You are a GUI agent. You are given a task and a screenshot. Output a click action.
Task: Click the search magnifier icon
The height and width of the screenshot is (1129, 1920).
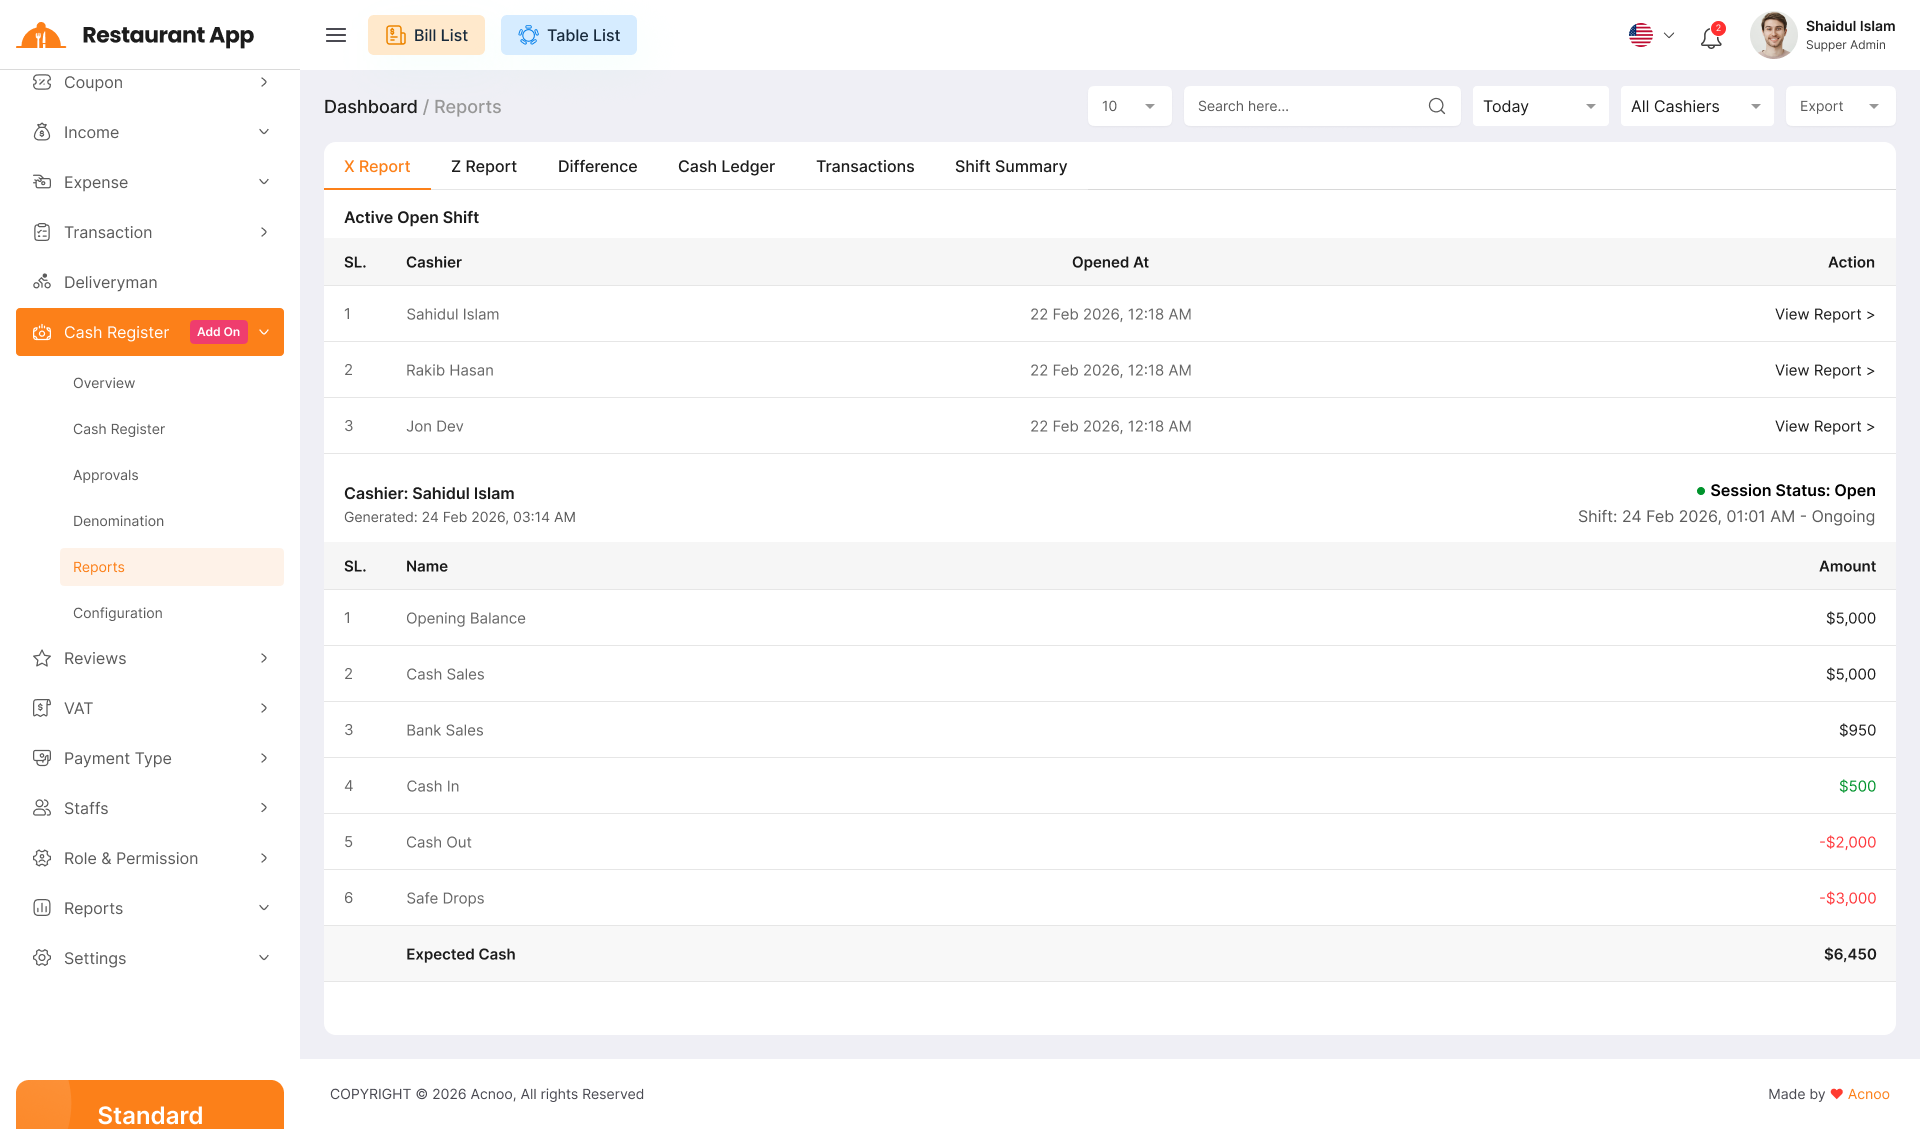pos(1437,106)
